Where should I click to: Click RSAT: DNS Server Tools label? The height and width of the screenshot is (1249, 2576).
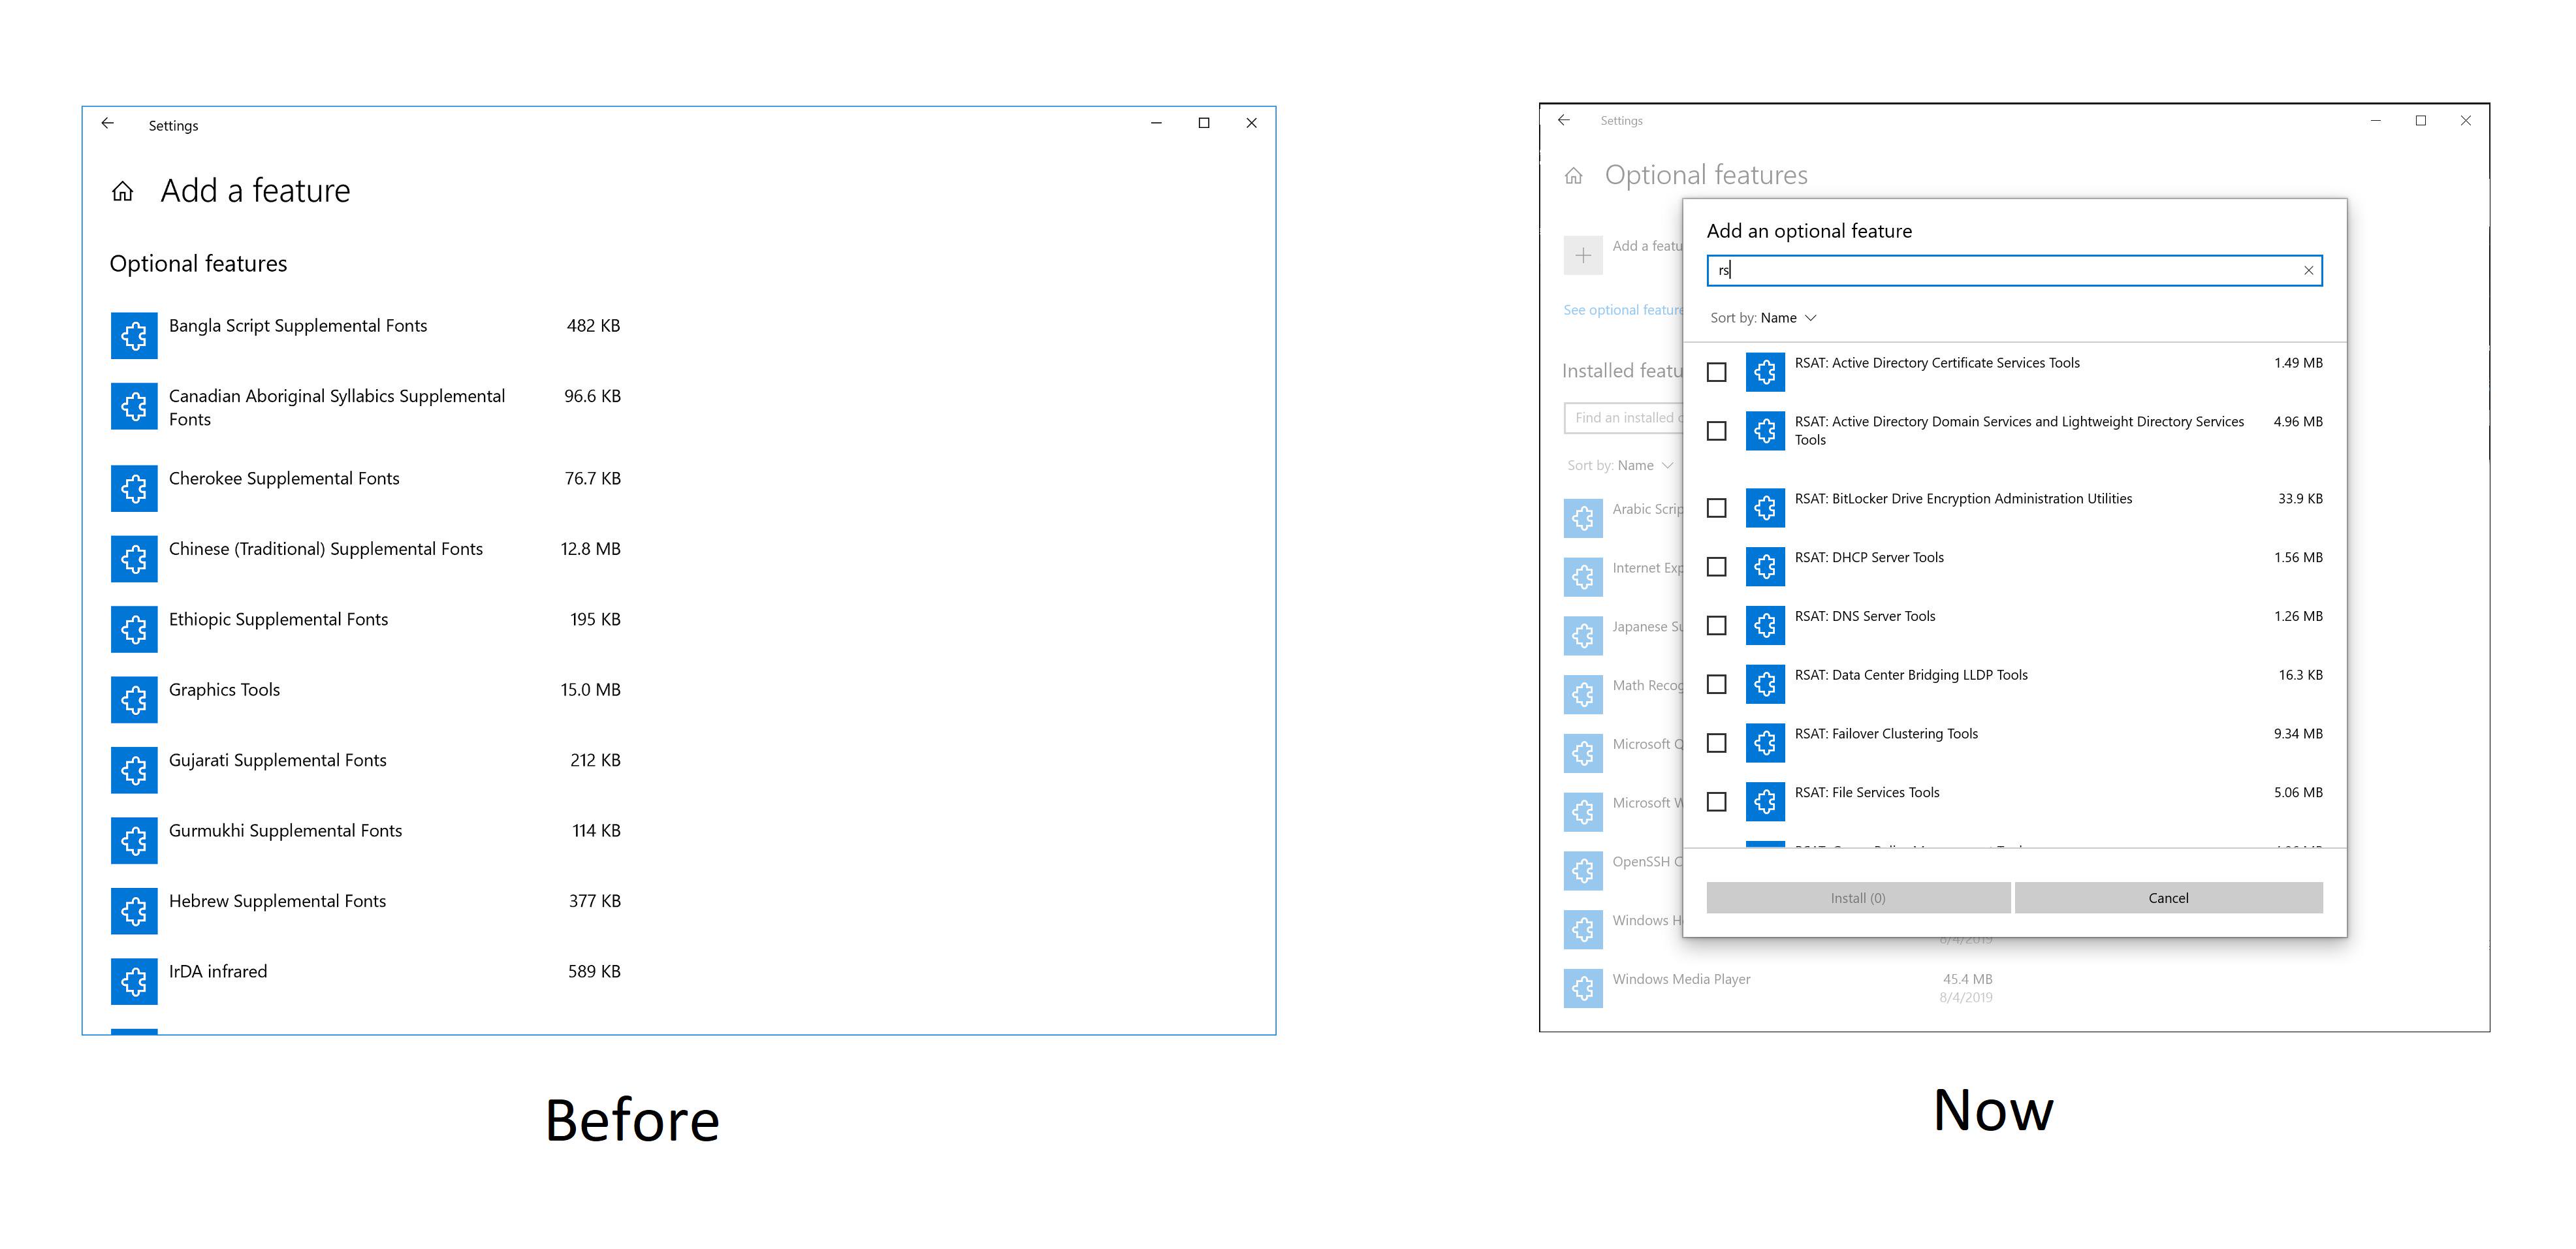point(1865,616)
